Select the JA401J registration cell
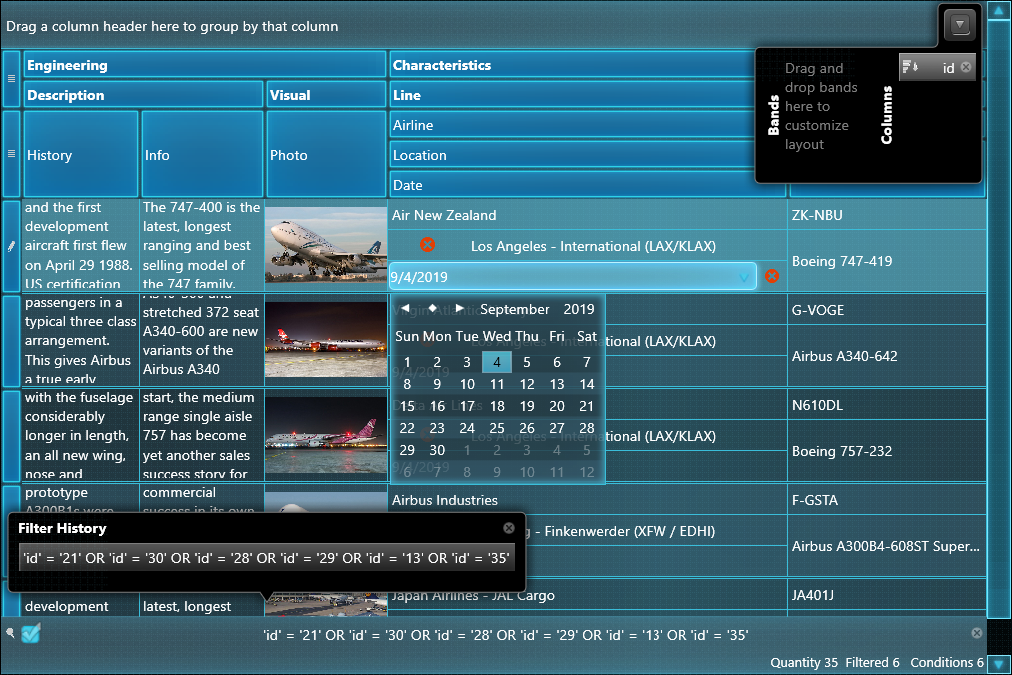 [887, 594]
